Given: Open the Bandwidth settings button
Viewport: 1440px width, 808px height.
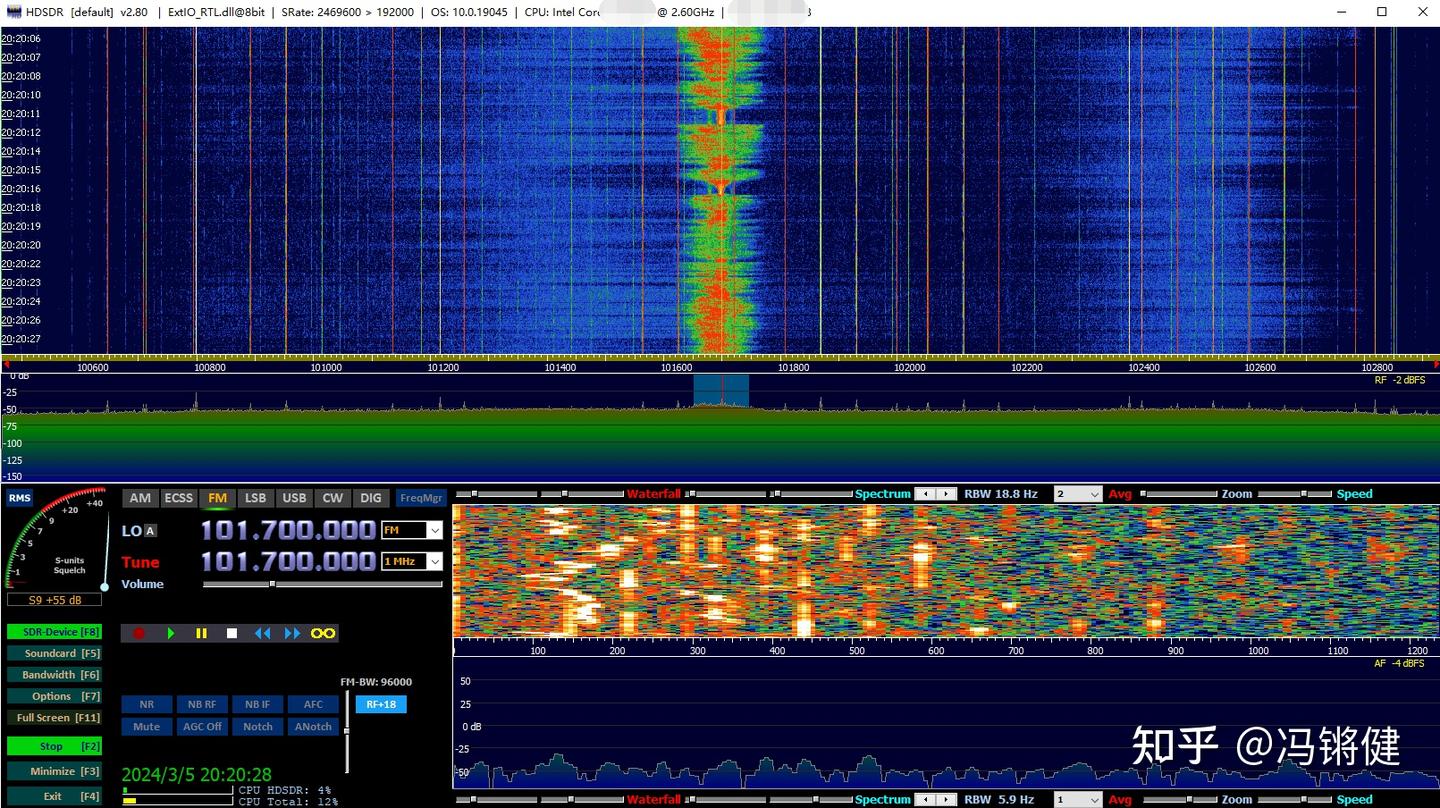Looking at the screenshot, I should (x=55, y=674).
